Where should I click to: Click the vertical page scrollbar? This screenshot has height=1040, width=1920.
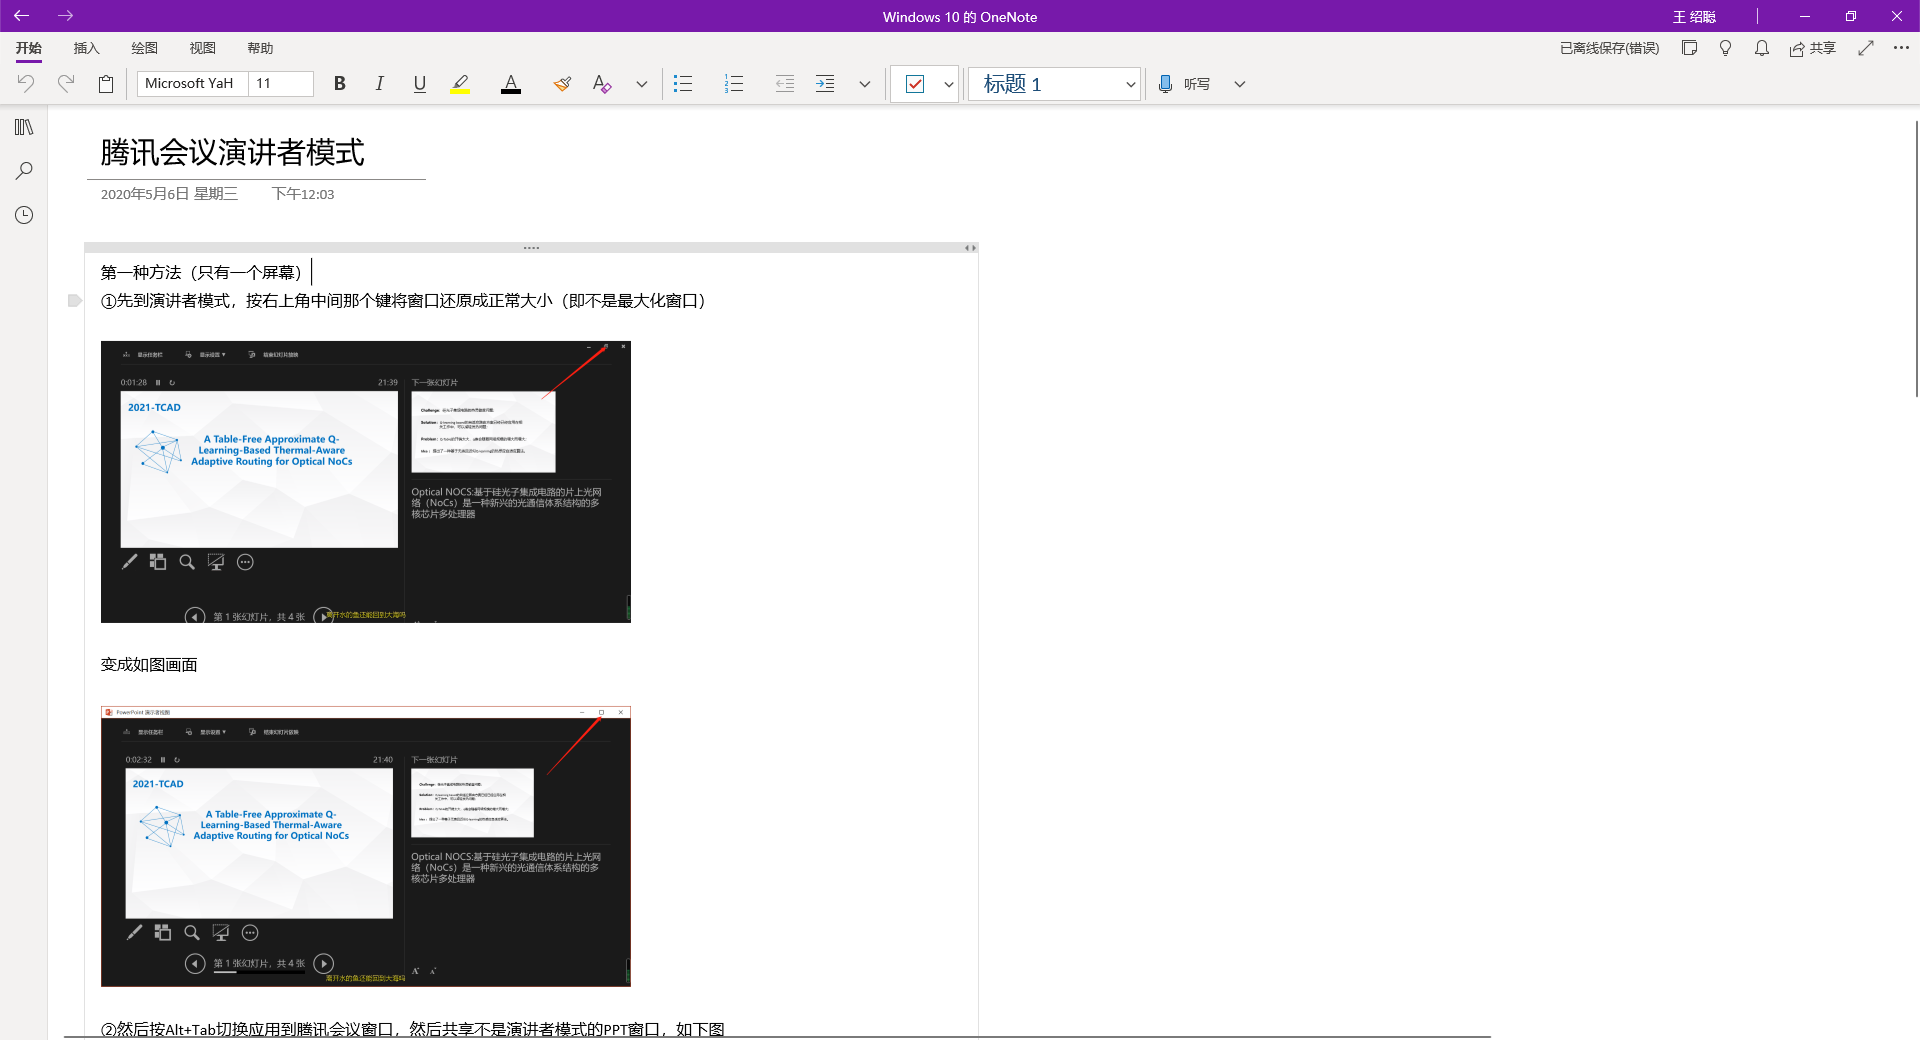click(x=1916, y=258)
